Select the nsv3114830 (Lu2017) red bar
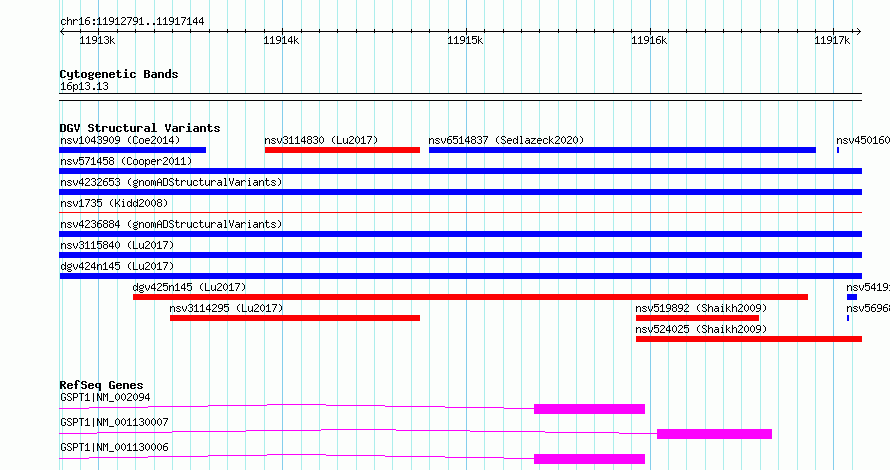The height and width of the screenshot is (470, 890). pos(342,150)
